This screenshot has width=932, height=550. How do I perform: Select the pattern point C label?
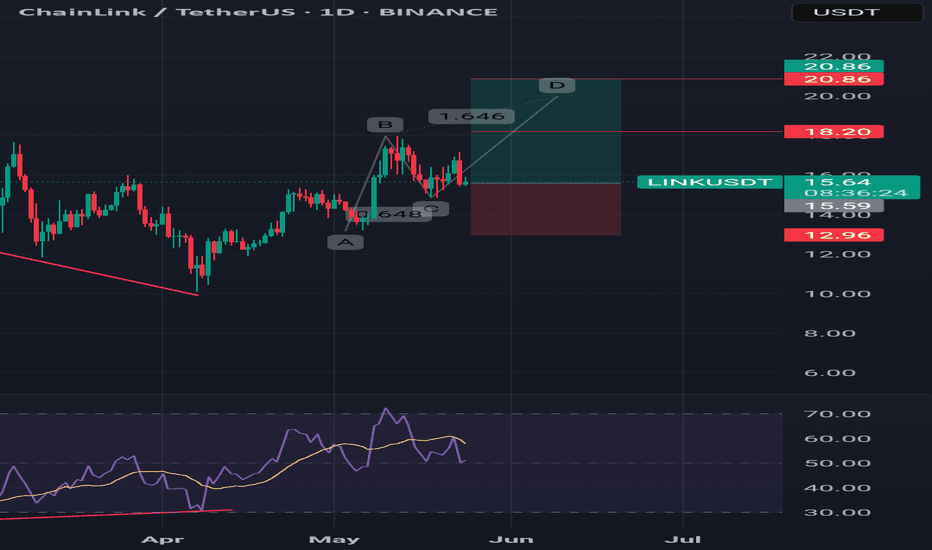(431, 209)
